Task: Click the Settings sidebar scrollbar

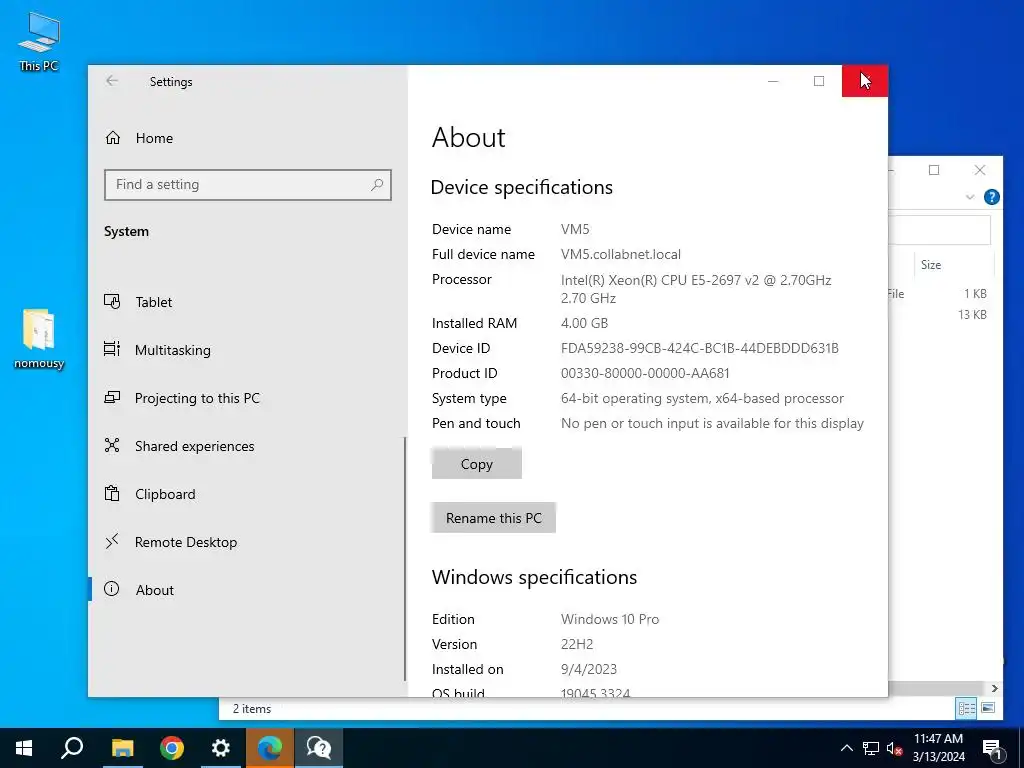Action: click(405, 558)
